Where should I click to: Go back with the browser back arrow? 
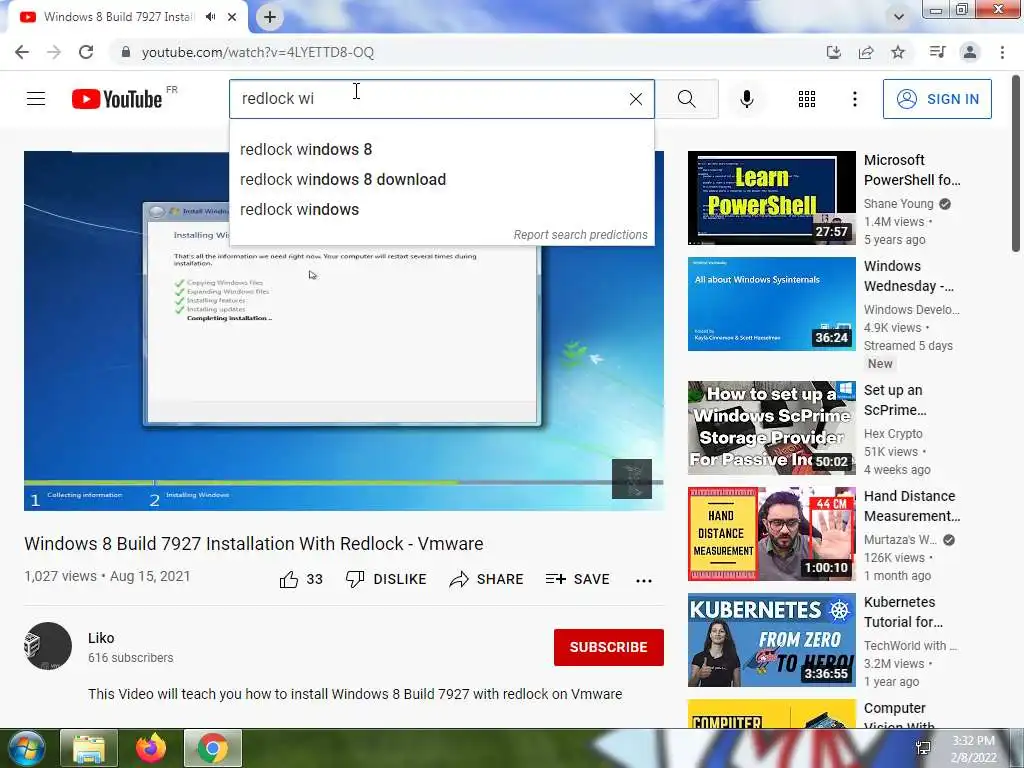22,52
